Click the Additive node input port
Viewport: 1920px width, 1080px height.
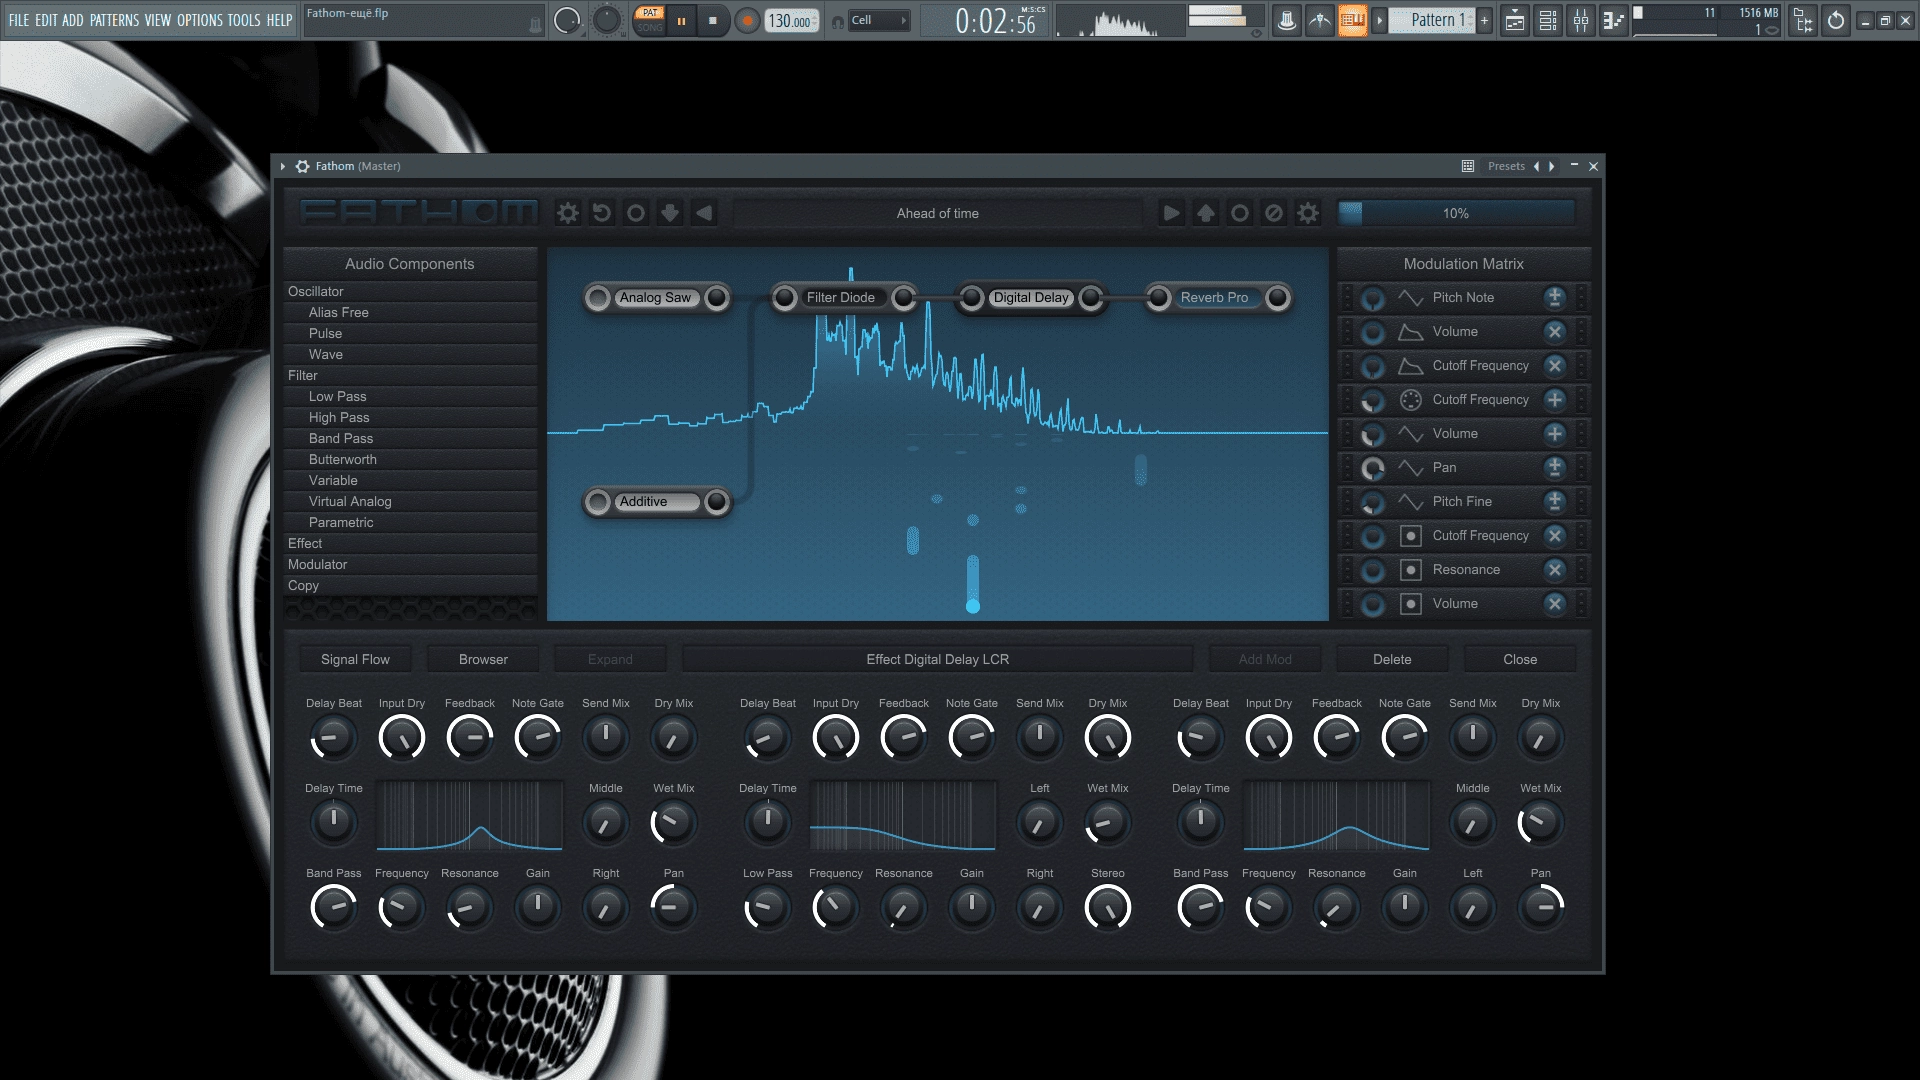click(x=598, y=501)
